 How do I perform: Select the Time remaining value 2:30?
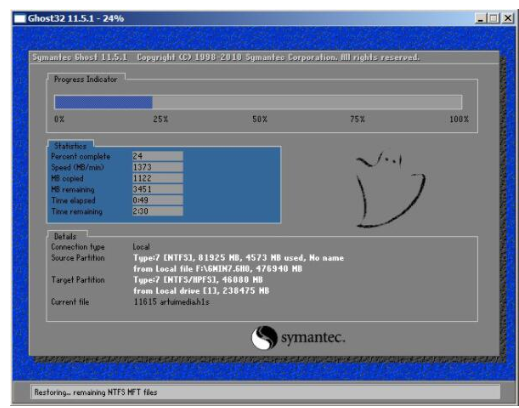[x=157, y=211]
